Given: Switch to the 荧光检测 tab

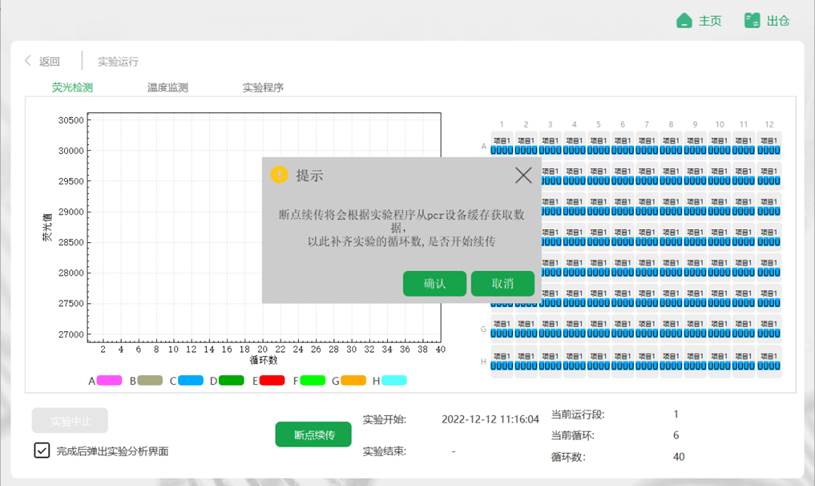Looking at the screenshot, I should coord(72,87).
